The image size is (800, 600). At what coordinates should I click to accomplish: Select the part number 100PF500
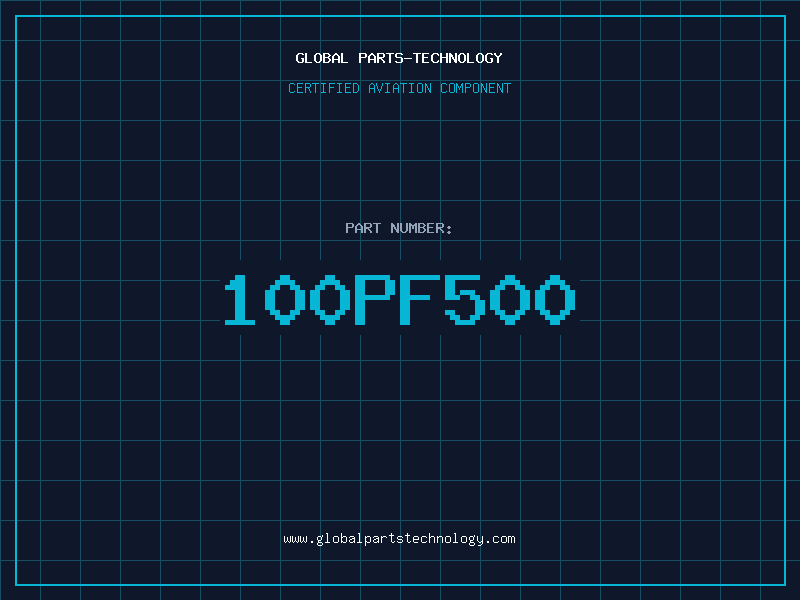coord(400,299)
